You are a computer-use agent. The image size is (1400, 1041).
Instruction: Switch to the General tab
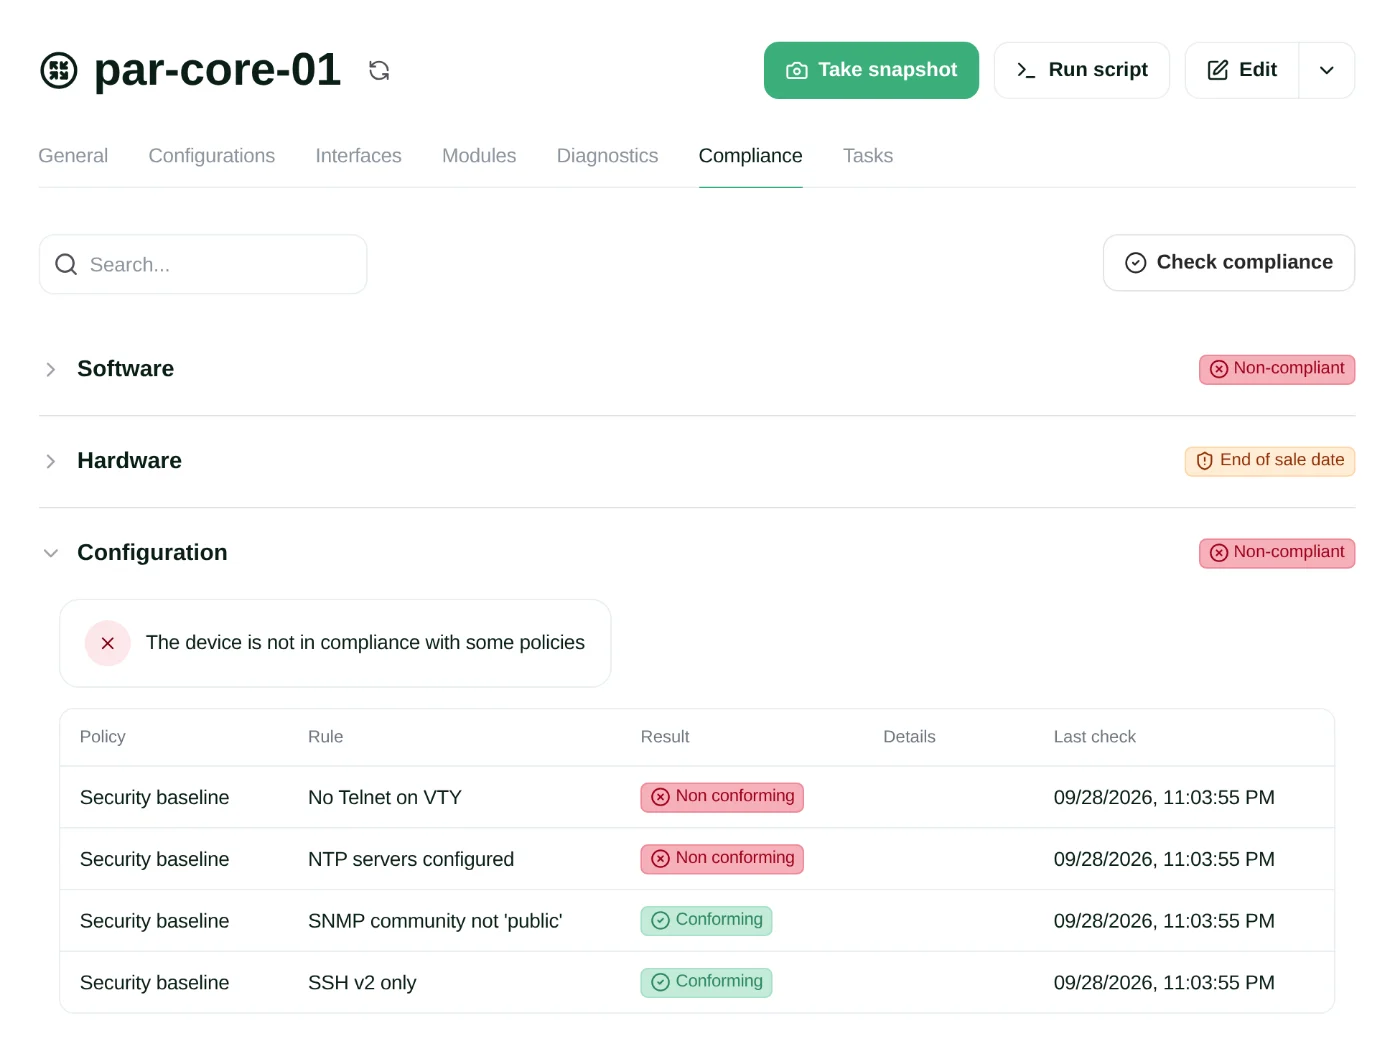[73, 156]
